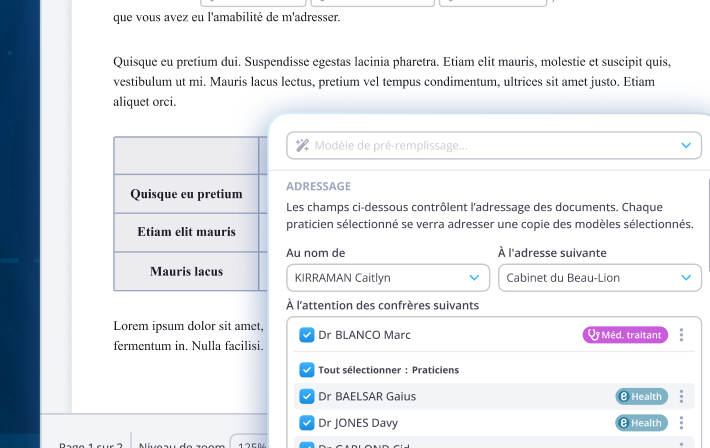Image resolution: width=710 pixels, height=448 pixels.
Task: Click the empty header cell of the table
Action: 186,155
